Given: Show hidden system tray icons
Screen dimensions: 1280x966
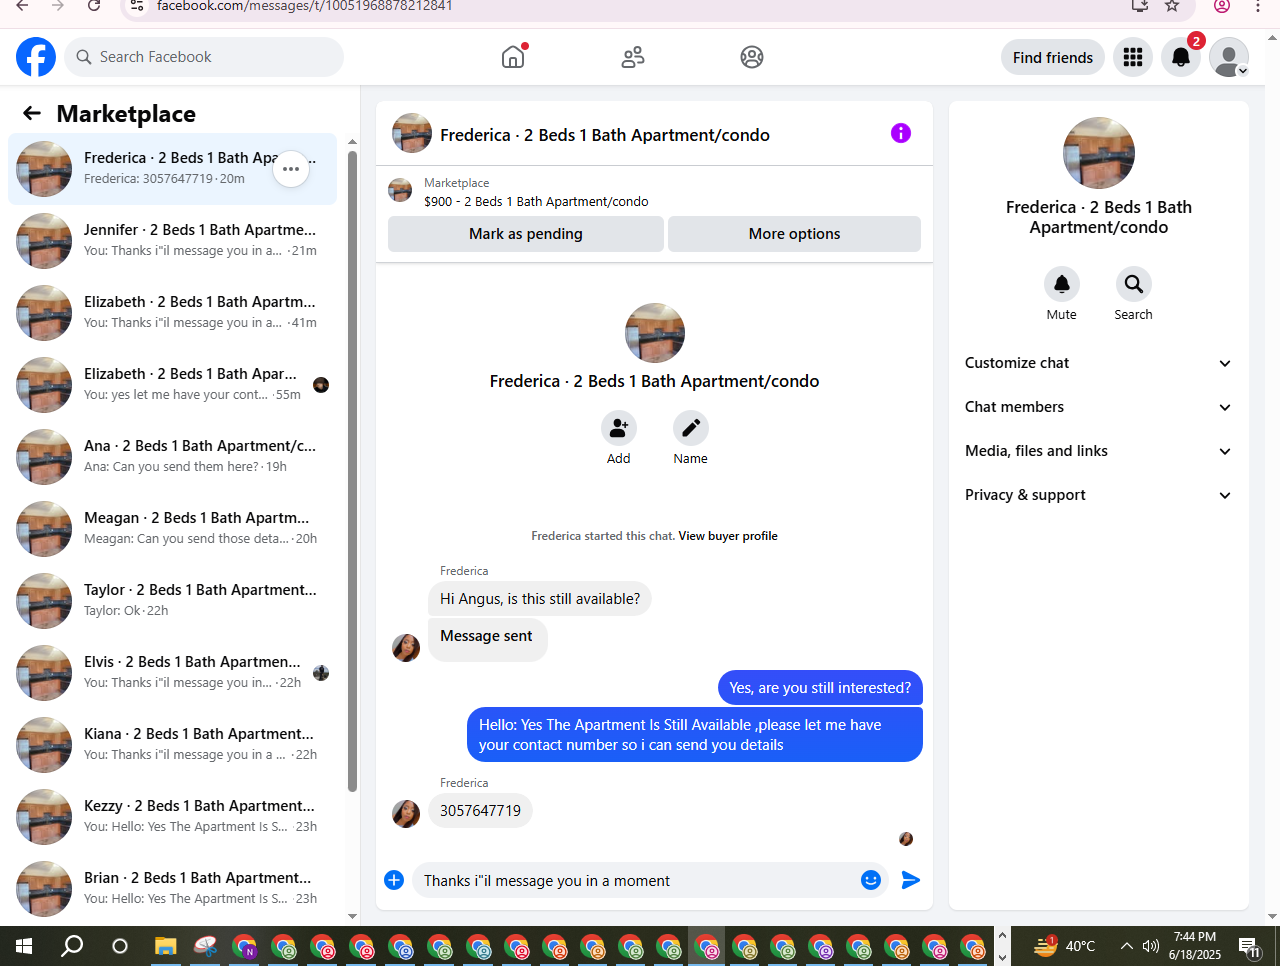Looking at the screenshot, I should click(1126, 946).
